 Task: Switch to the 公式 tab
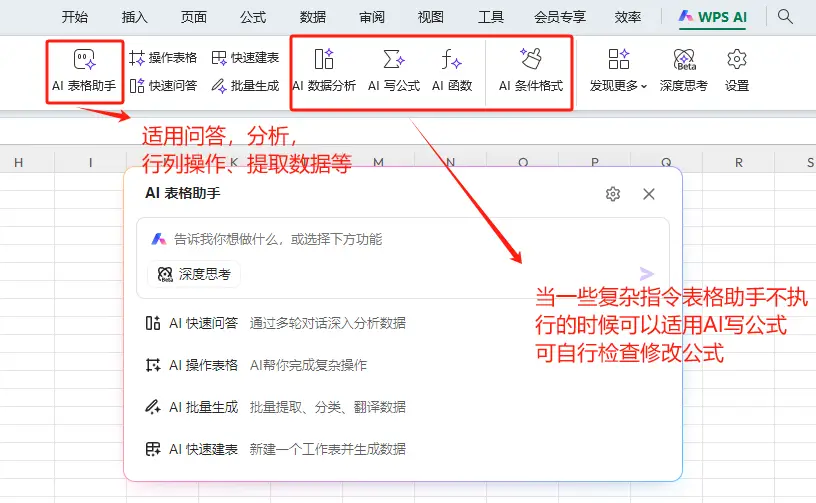(253, 17)
